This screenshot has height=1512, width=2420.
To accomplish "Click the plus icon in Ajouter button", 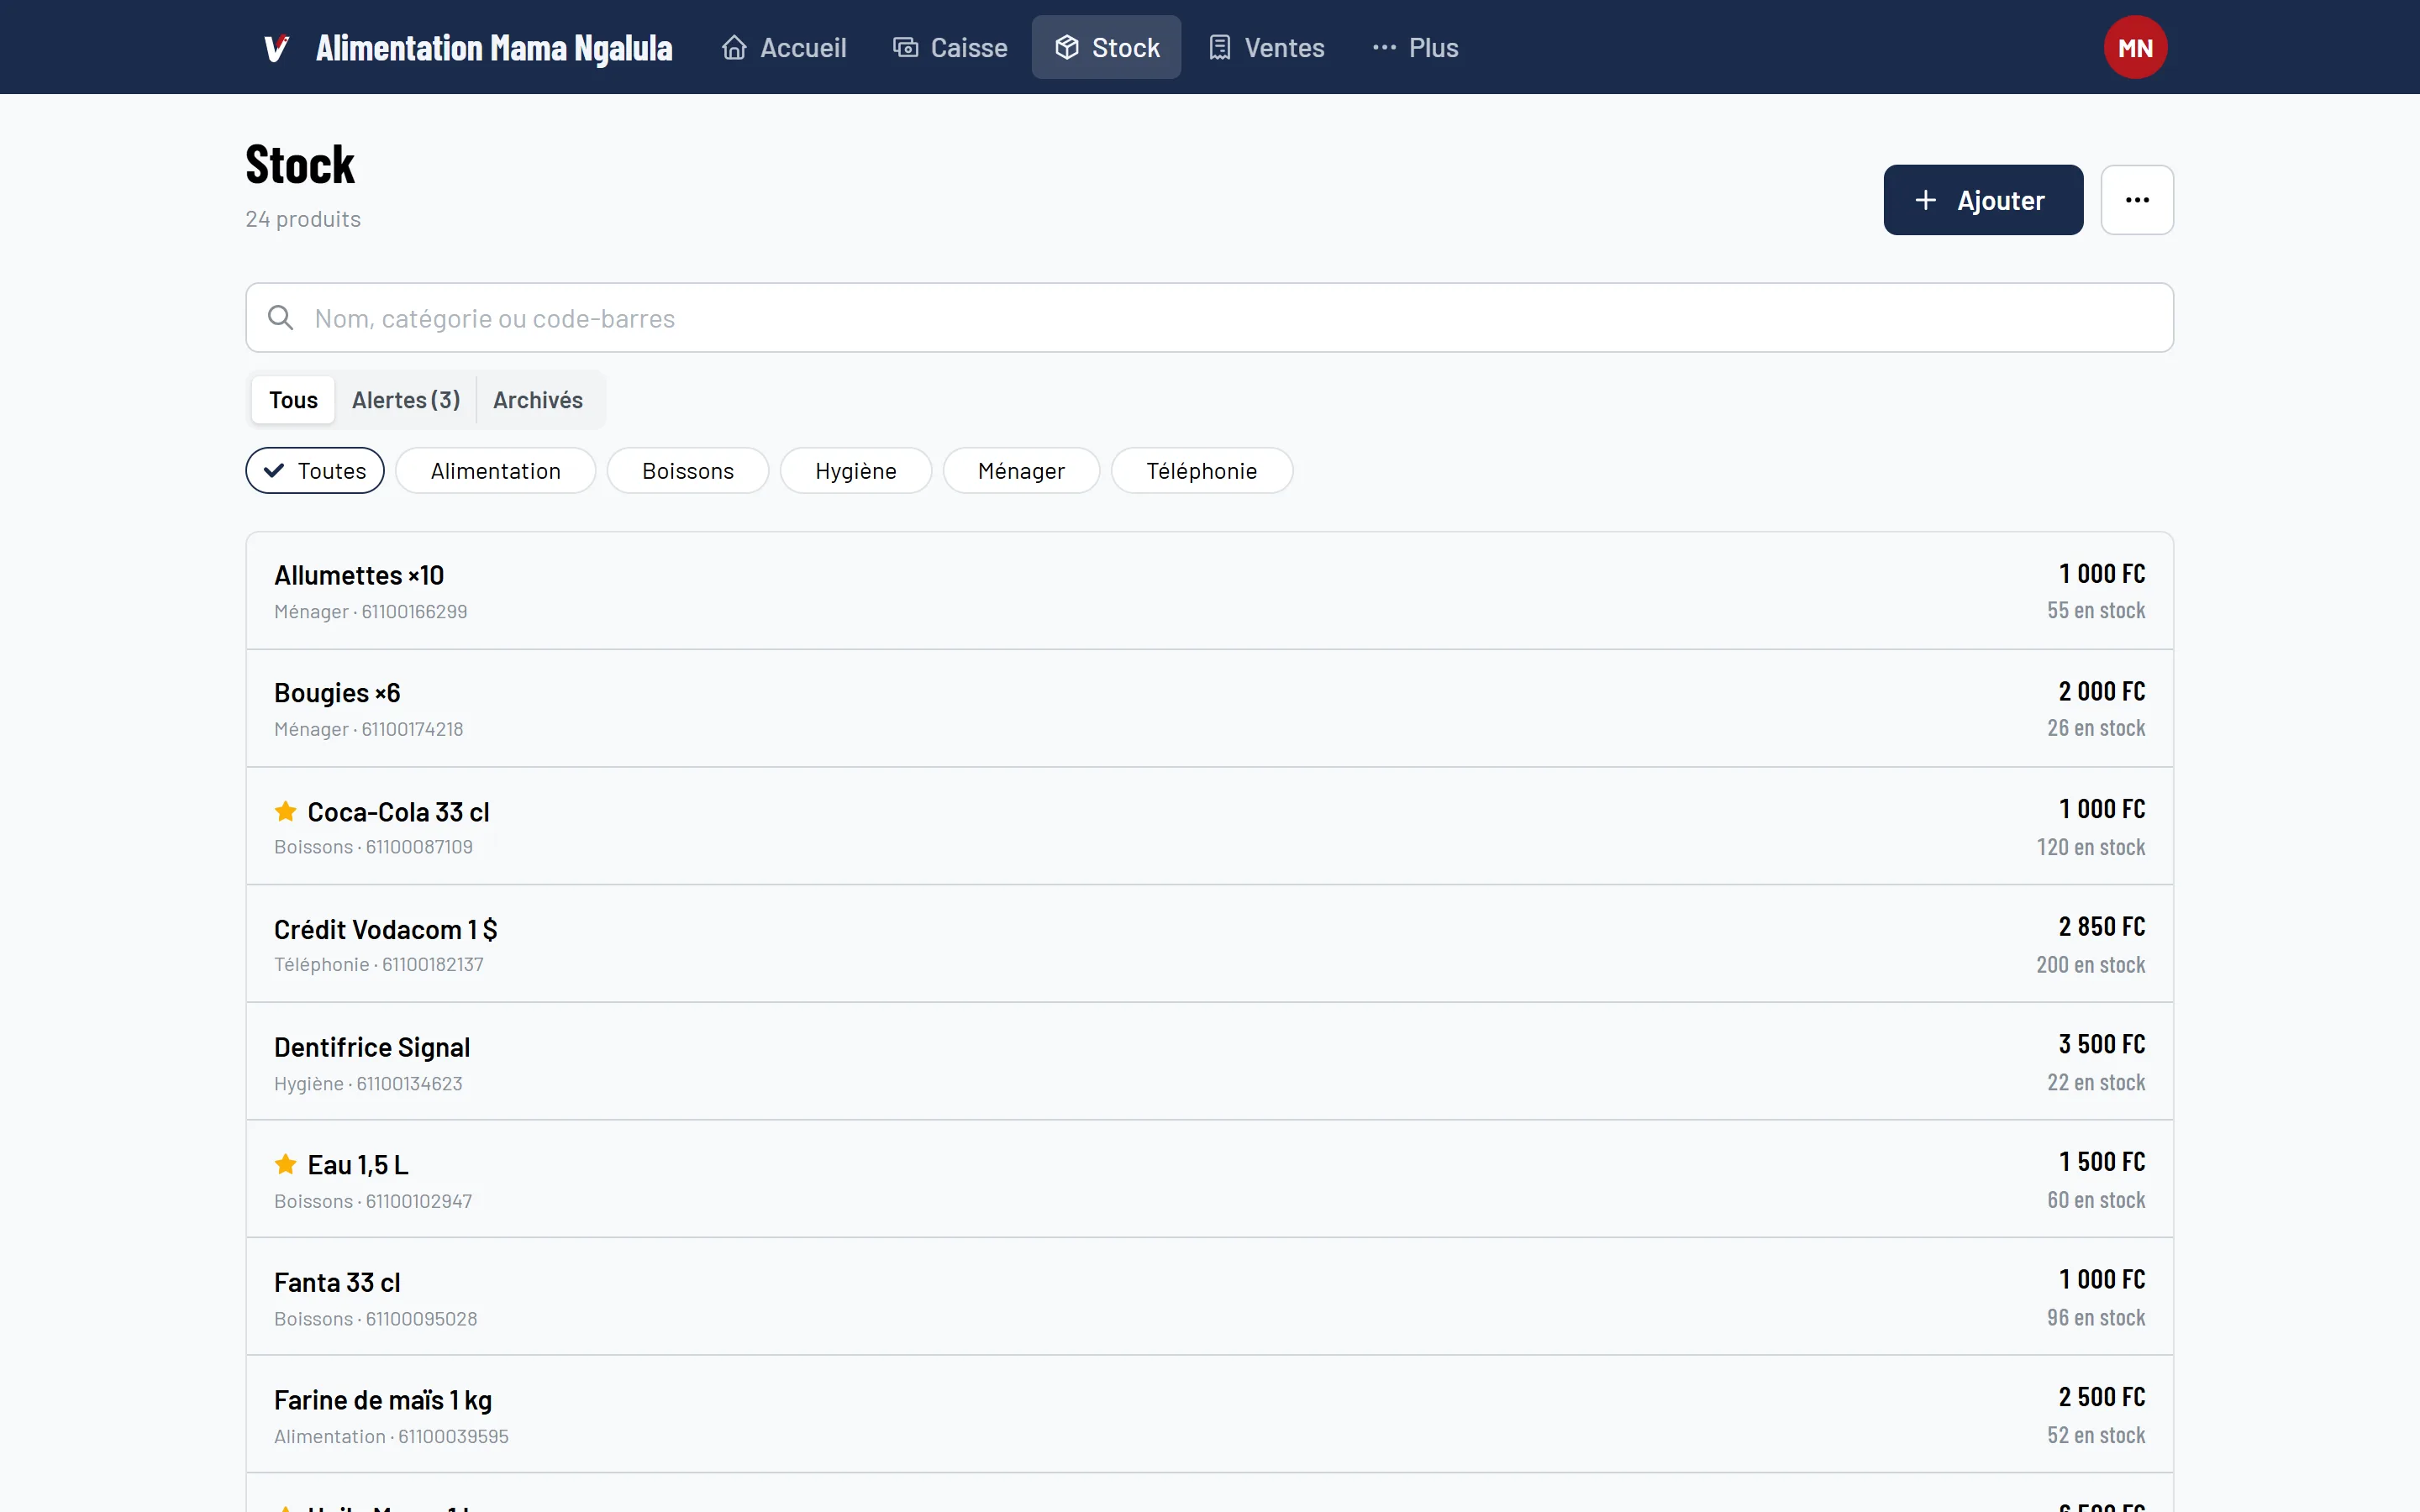I will point(1925,200).
